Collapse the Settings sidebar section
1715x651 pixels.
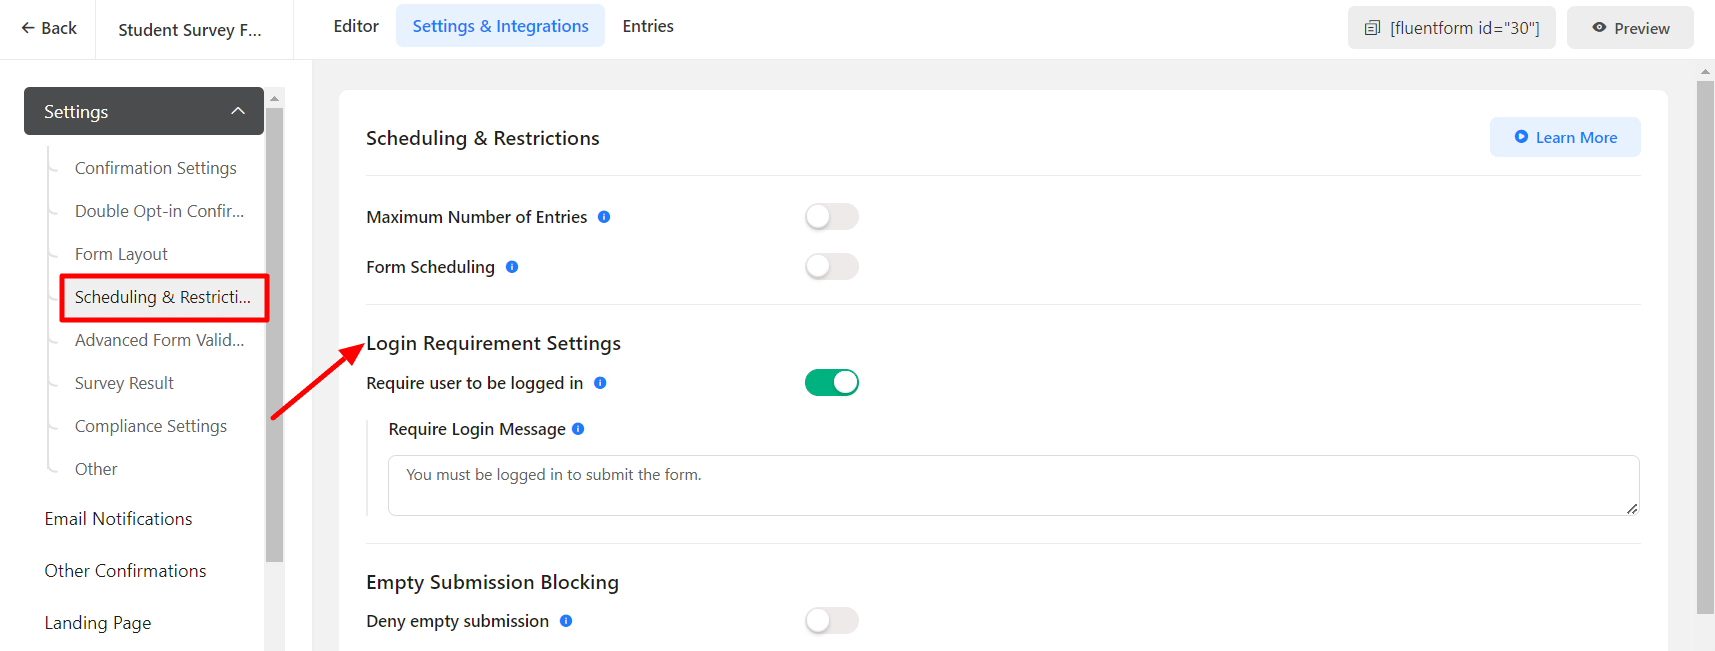(237, 111)
